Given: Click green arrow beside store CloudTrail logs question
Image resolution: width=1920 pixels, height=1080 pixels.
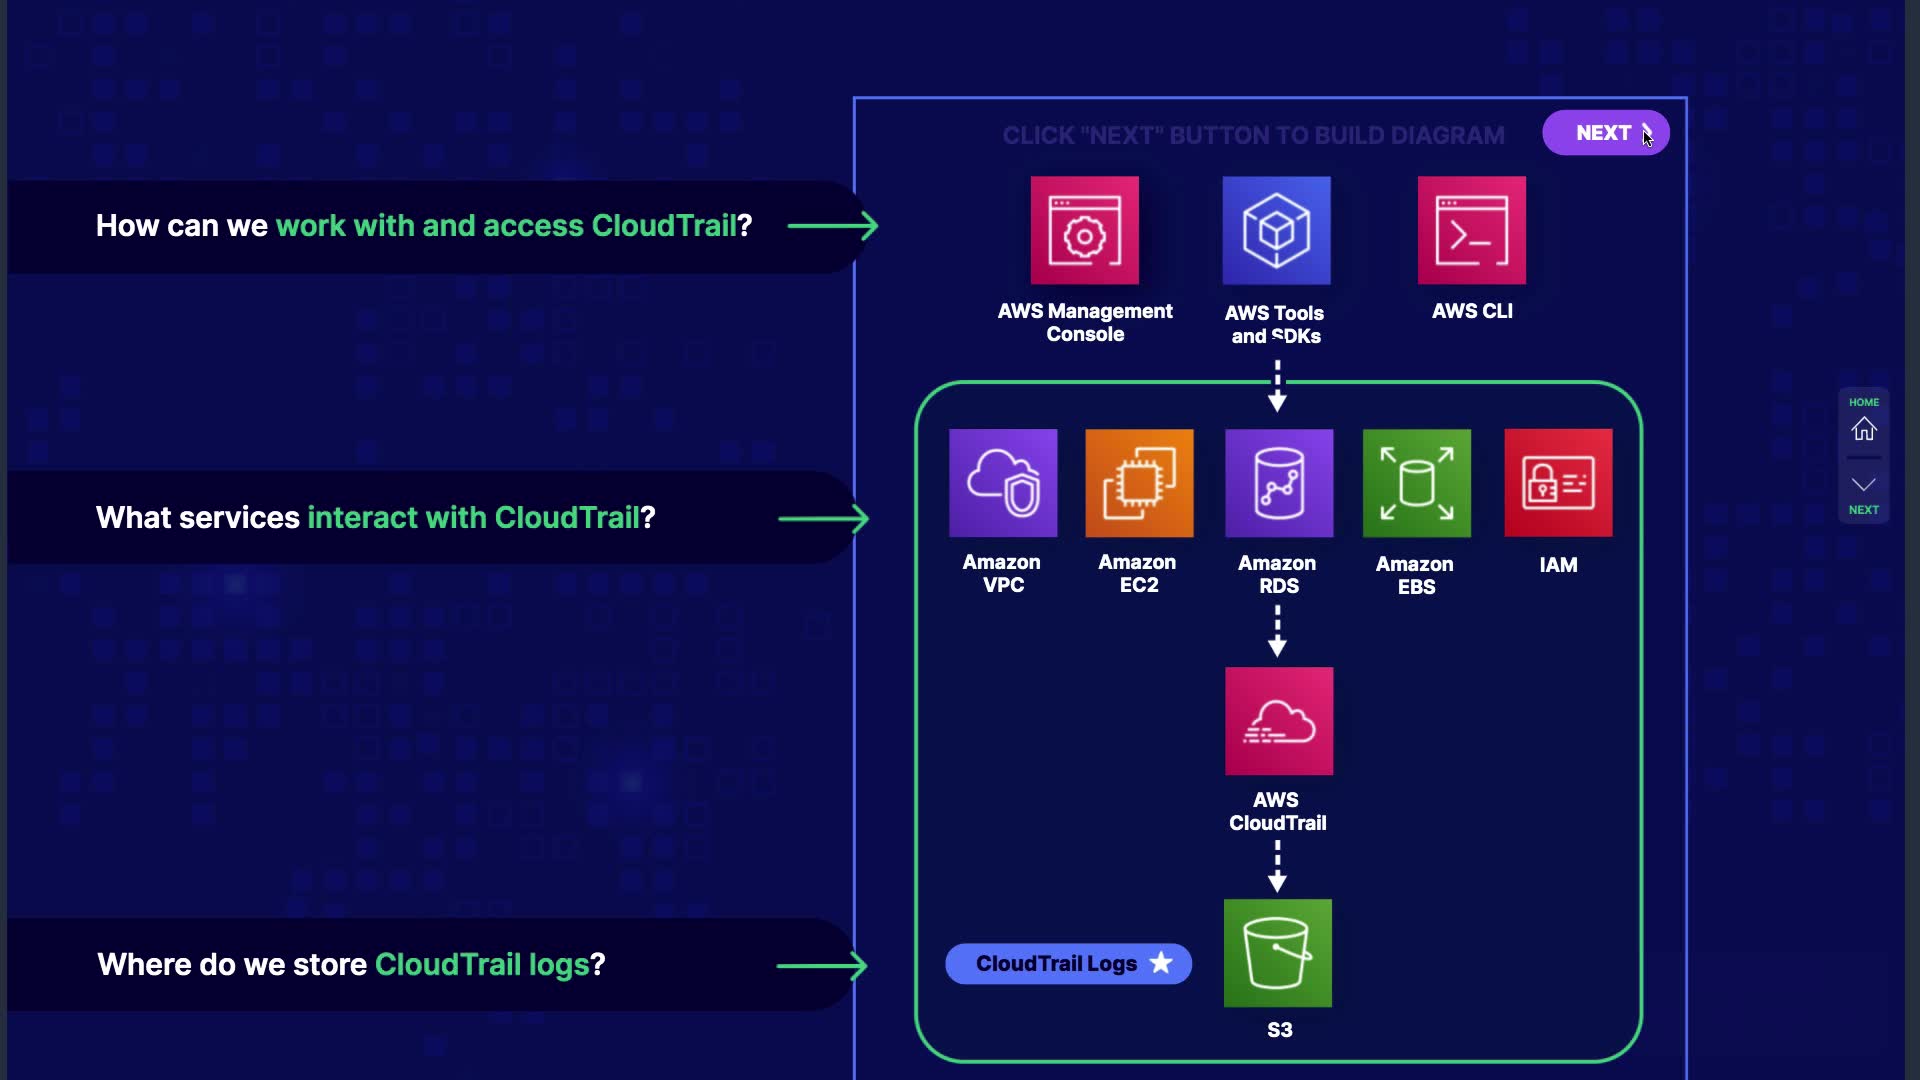Looking at the screenshot, I should [x=822, y=966].
